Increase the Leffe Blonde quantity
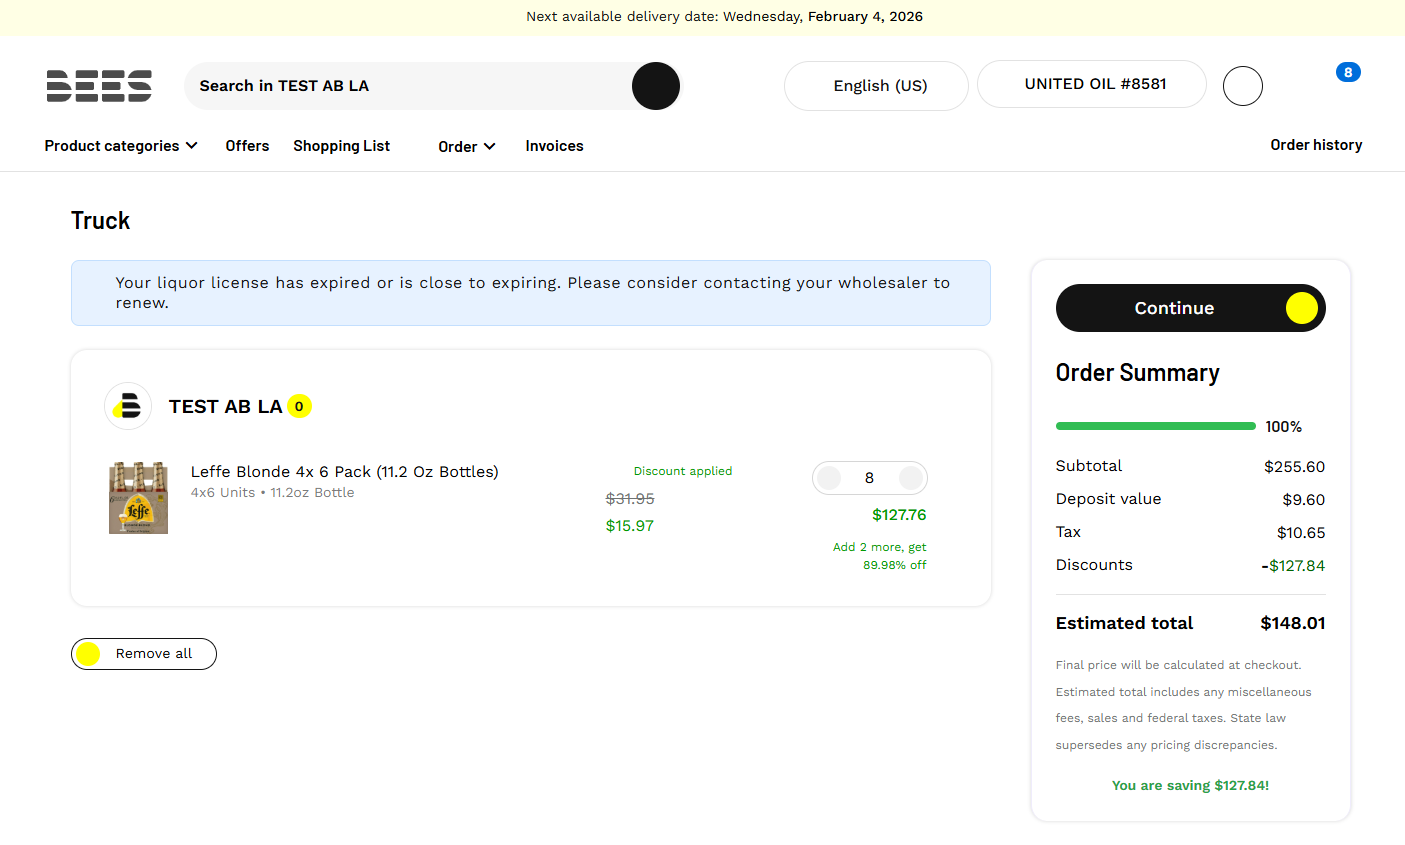Viewport: 1405px width, 845px height. [x=911, y=478]
